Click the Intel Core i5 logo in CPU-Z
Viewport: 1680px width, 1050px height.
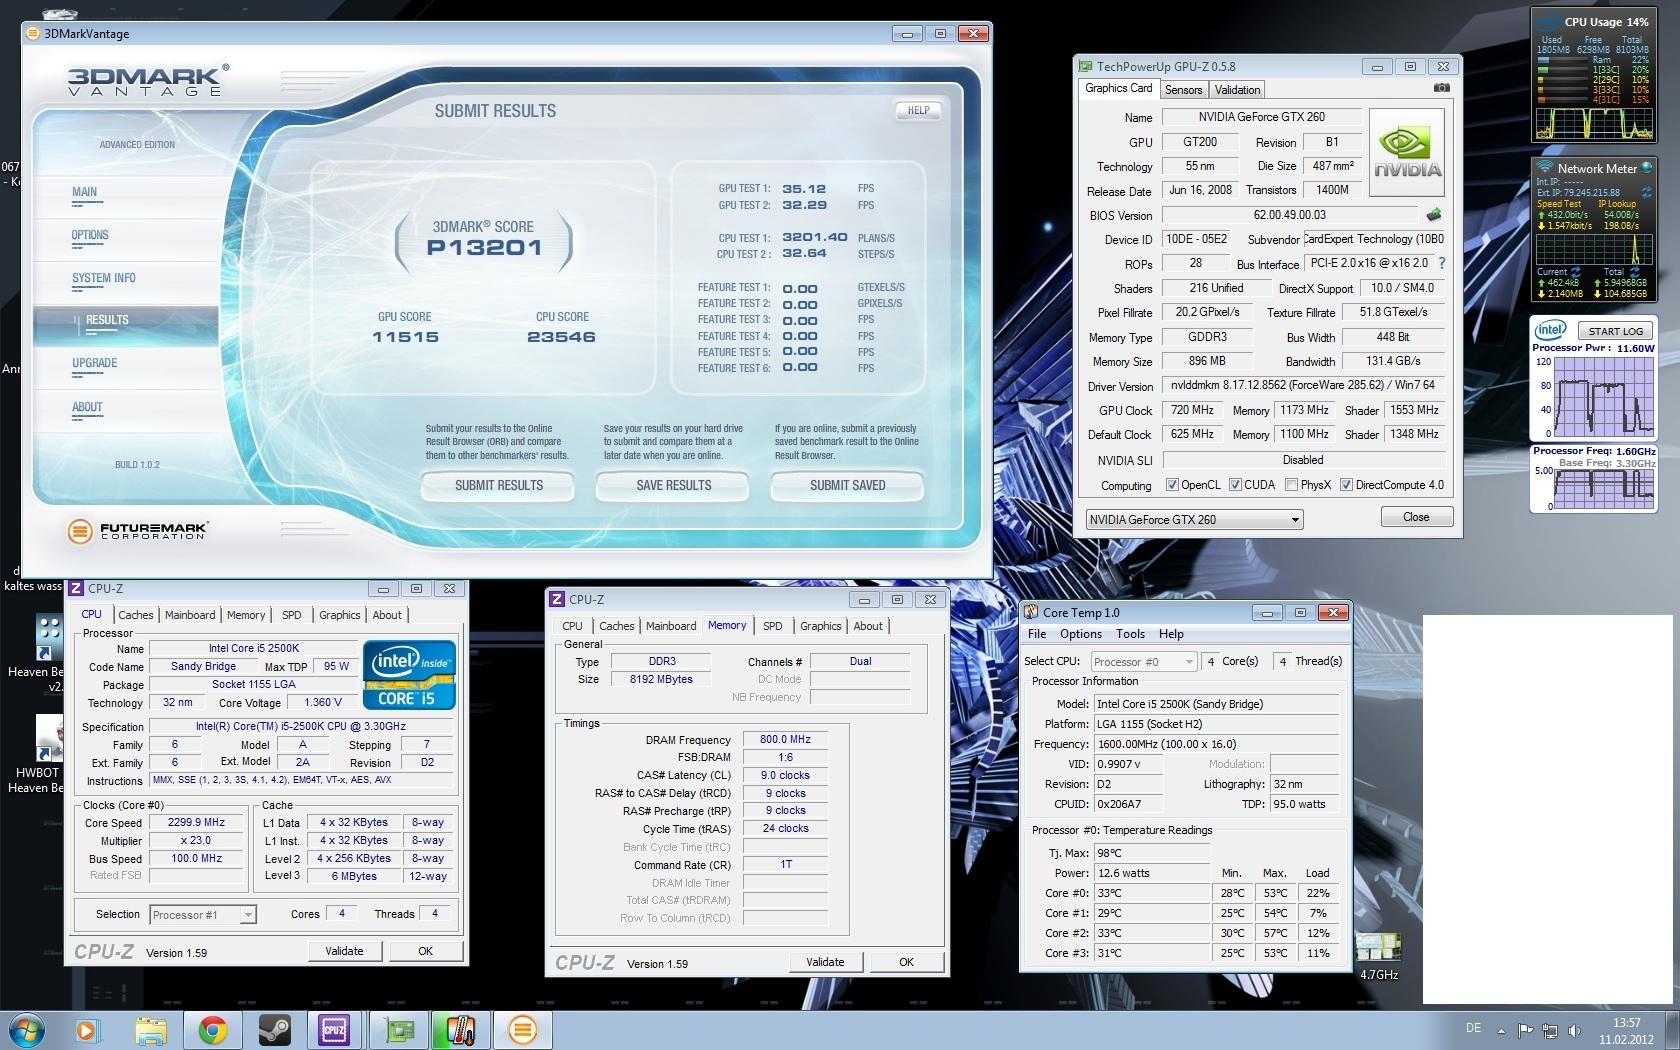tap(410, 675)
